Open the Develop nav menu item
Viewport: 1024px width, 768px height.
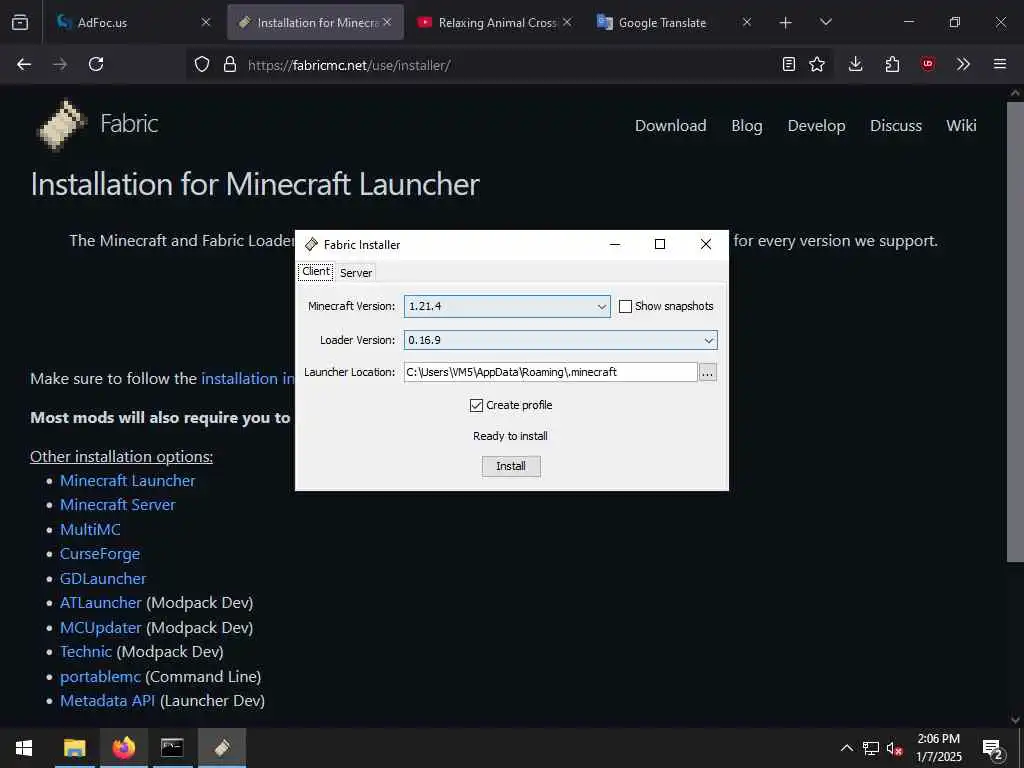[816, 125]
